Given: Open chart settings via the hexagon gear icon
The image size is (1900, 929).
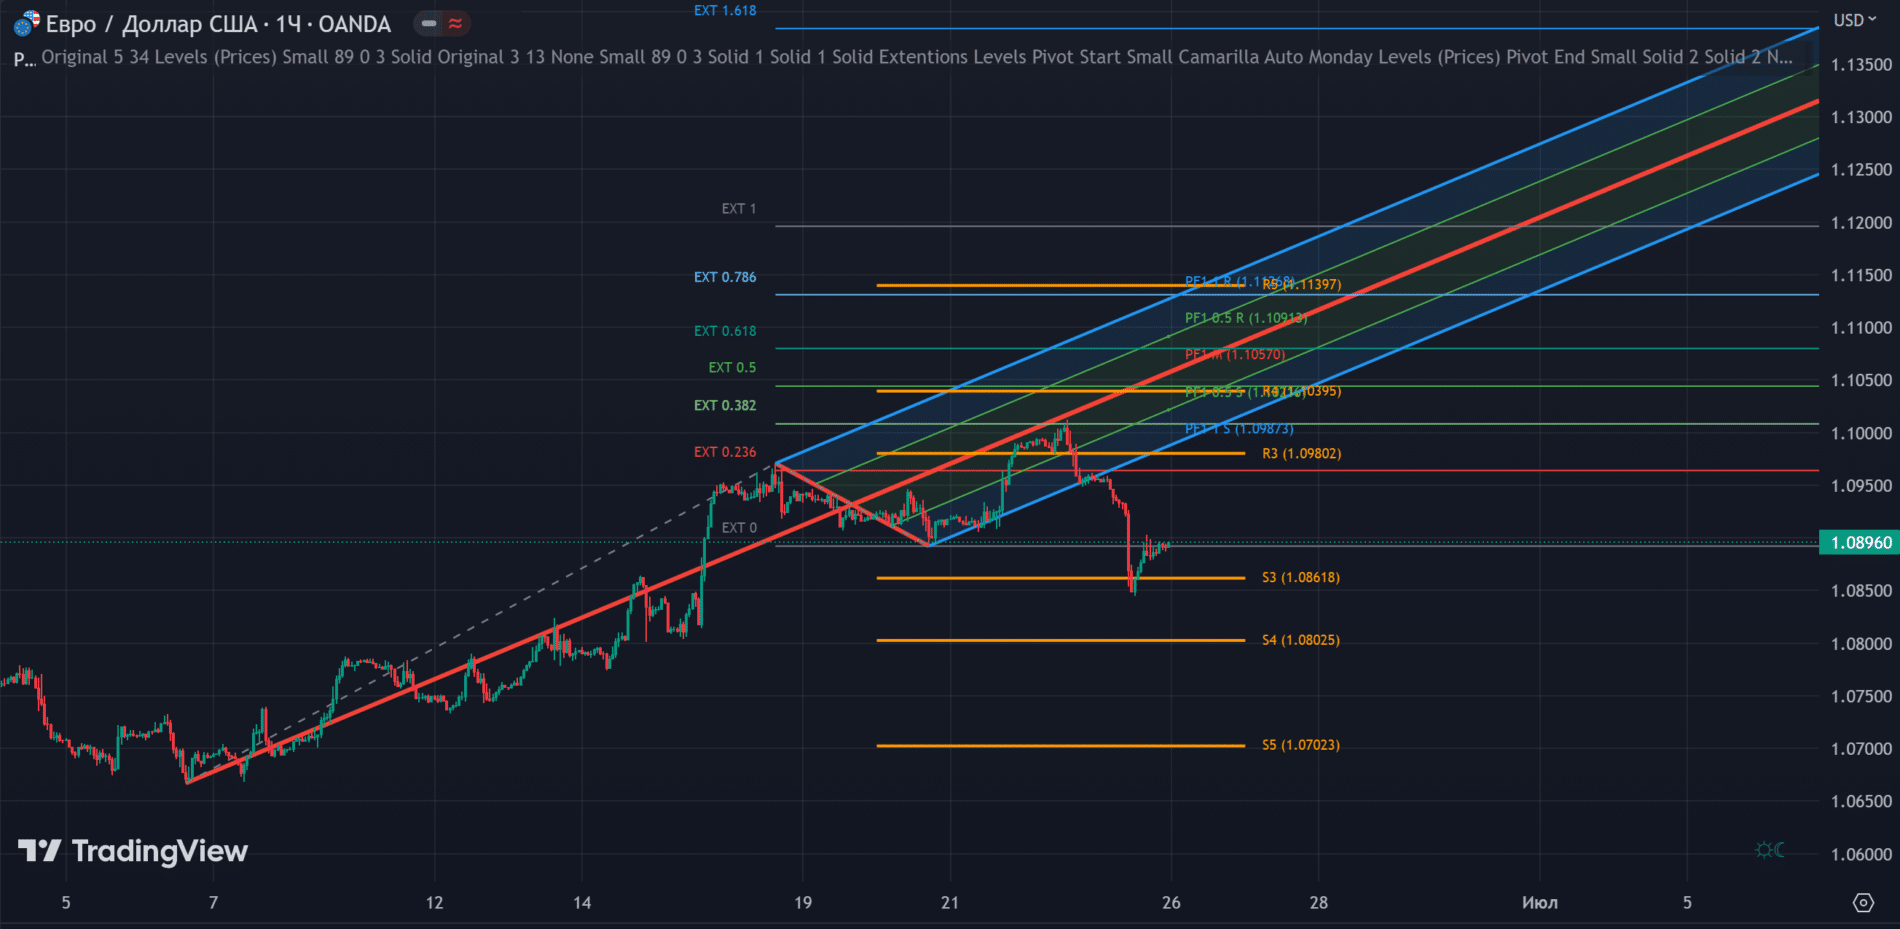Looking at the screenshot, I should pos(1863,902).
